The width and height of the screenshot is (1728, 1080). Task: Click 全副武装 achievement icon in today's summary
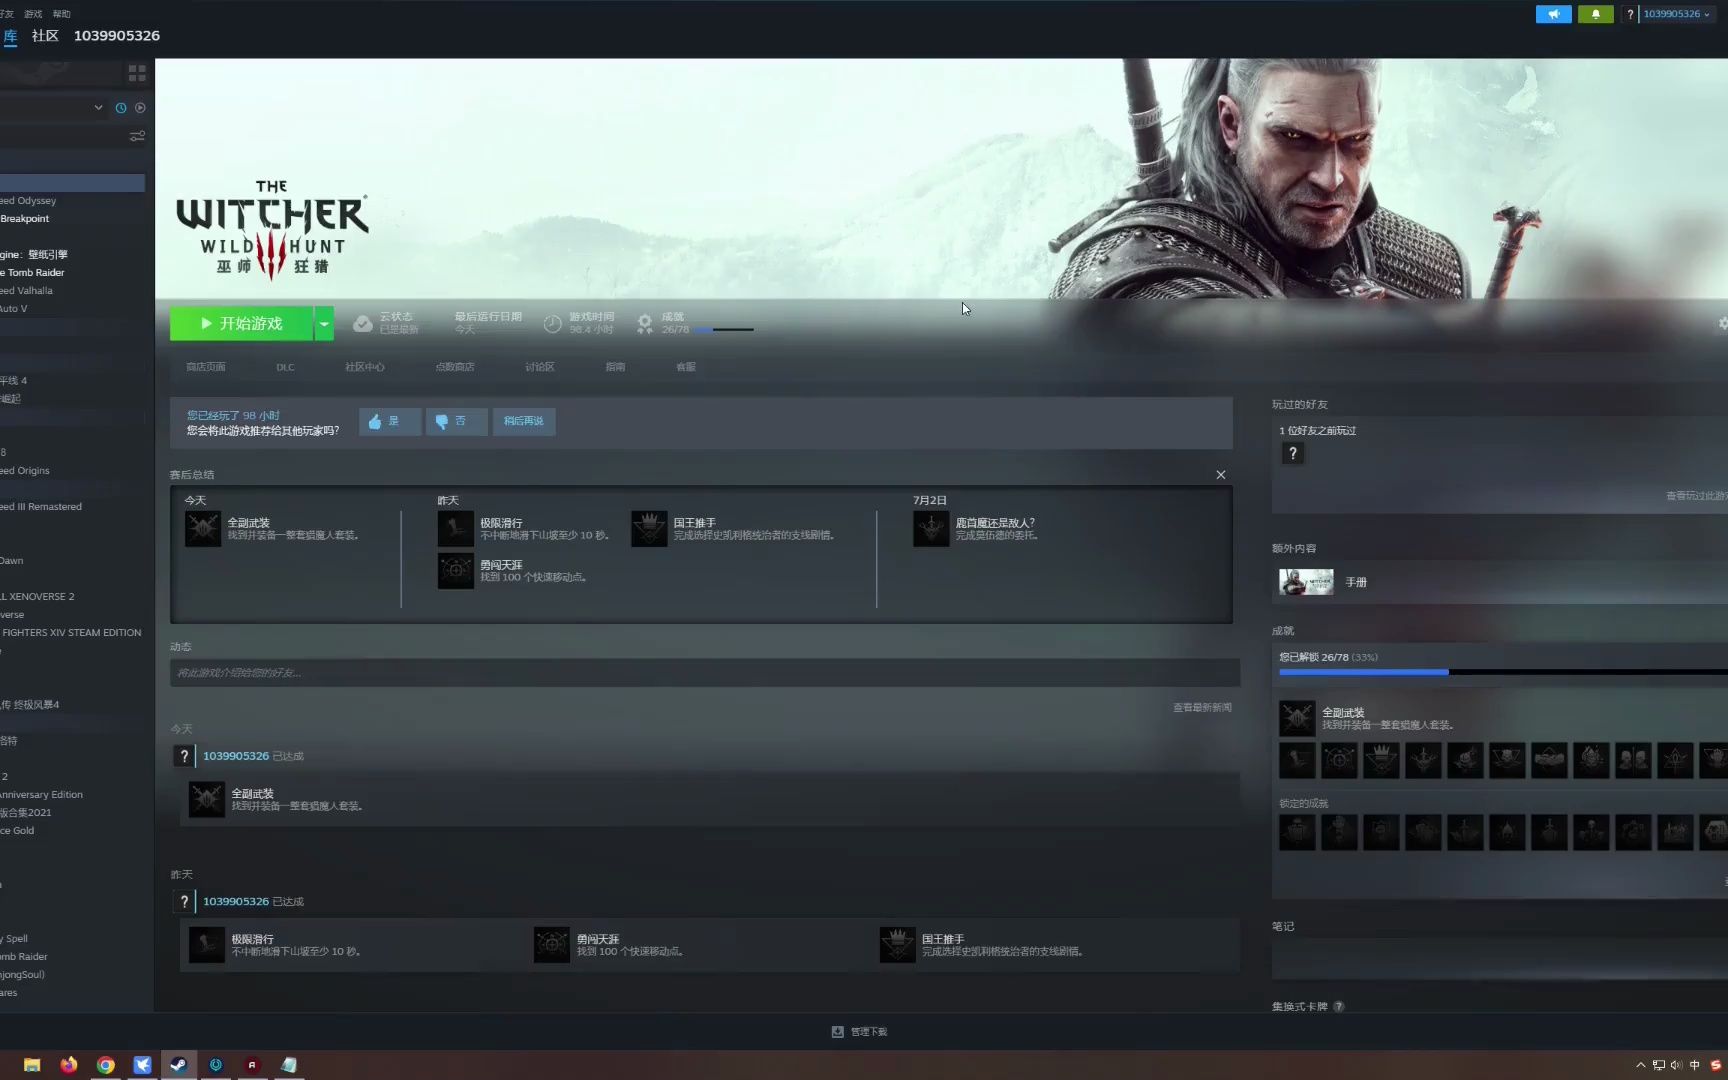point(203,528)
